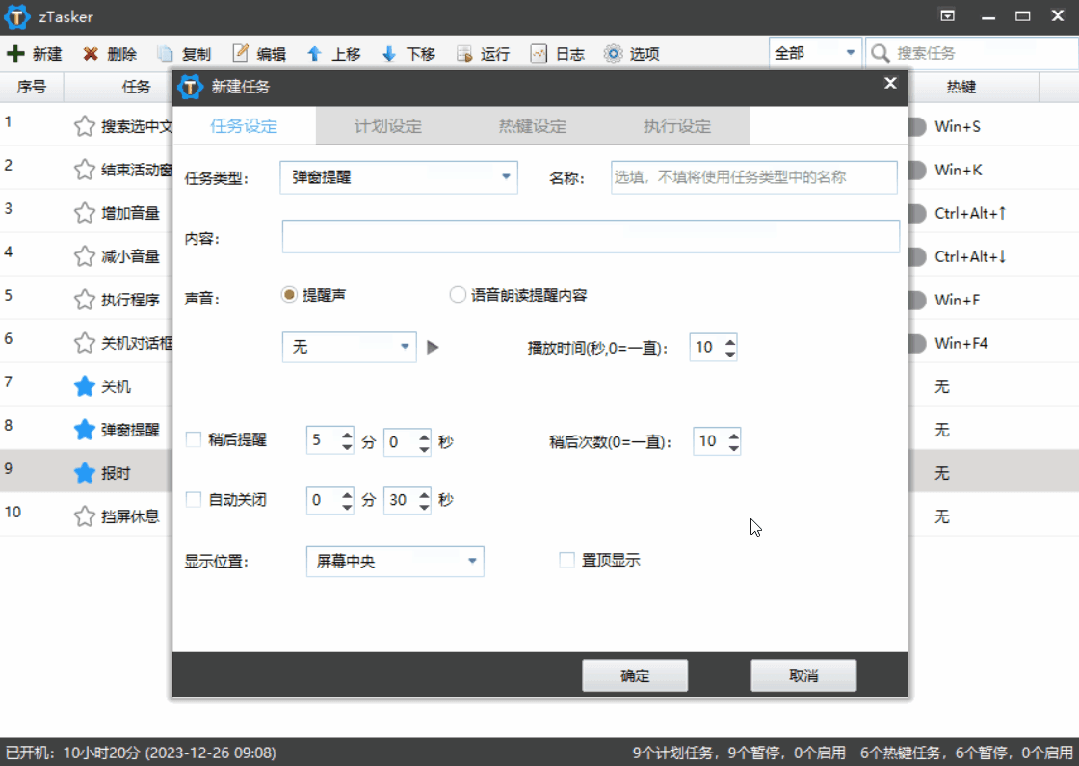Open the 日志 (Log) toolbar icon

click(539, 54)
